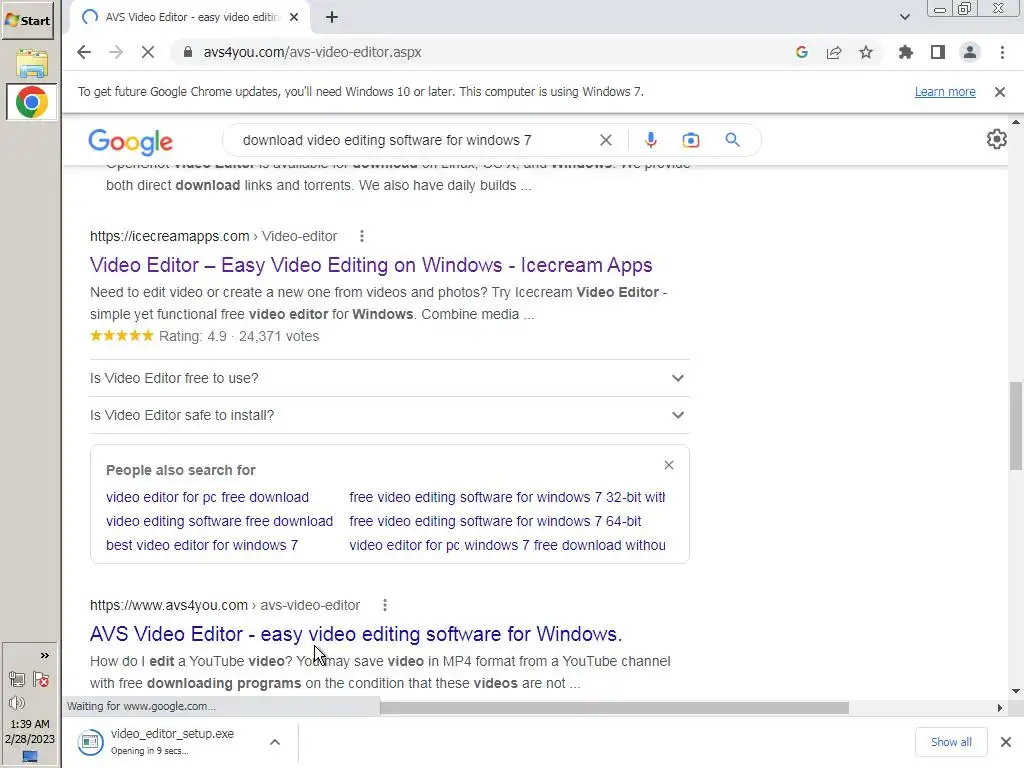Open the Chrome three-dot menu
Screen dimensions: 1024x768
1002,52
